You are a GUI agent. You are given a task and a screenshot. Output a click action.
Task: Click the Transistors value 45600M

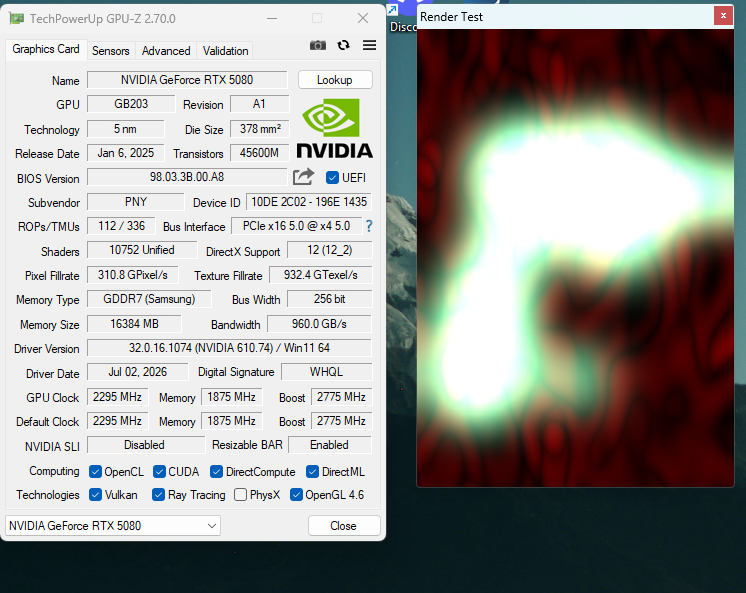tap(259, 153)
